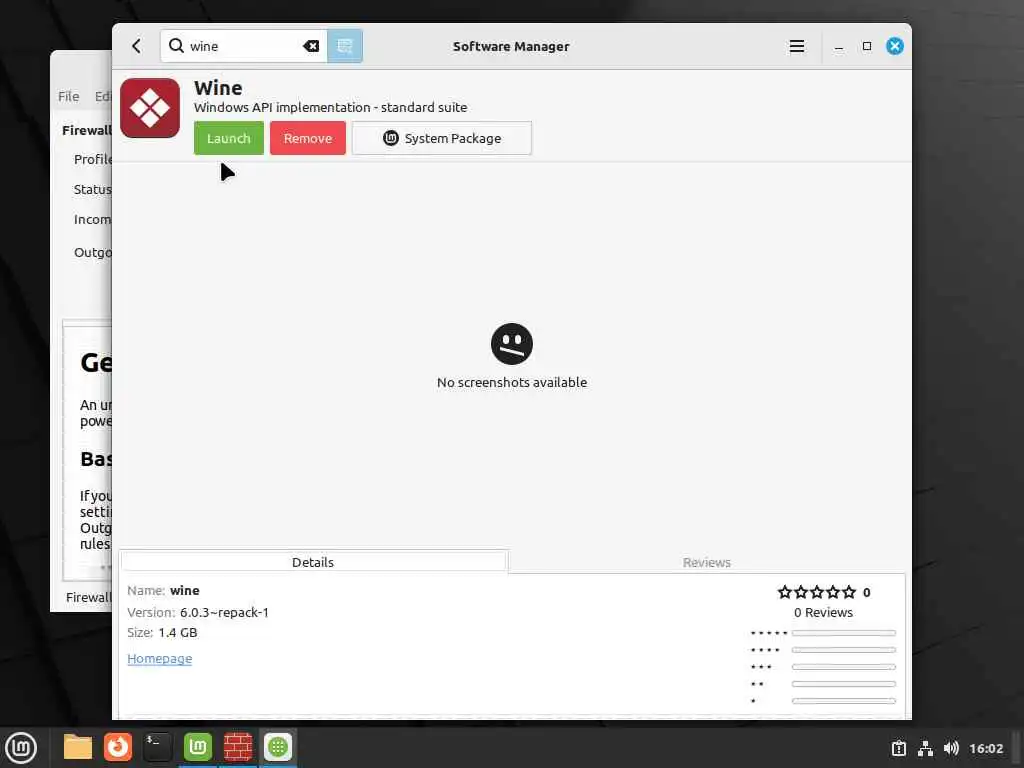This screenshot has height=768, width=1024.
Task: Remove the Wine package
Action: point(308,138)
